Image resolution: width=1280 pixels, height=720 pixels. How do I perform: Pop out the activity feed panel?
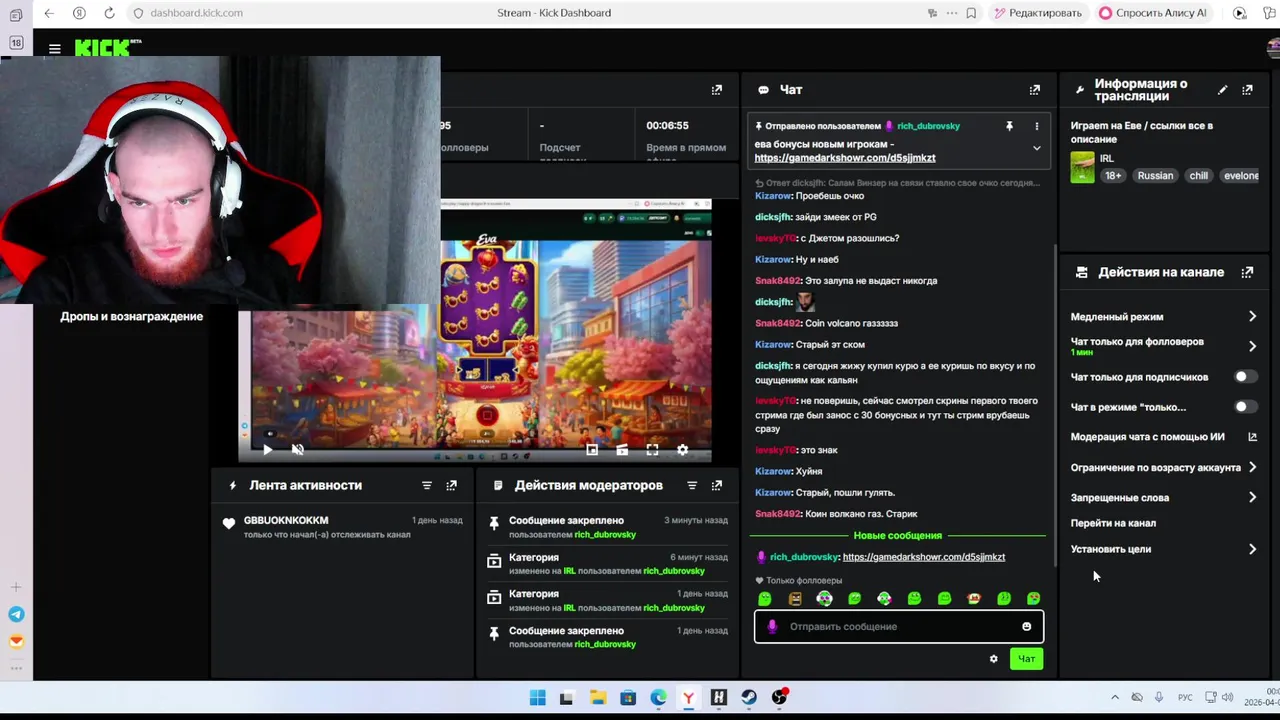point(452,485)
